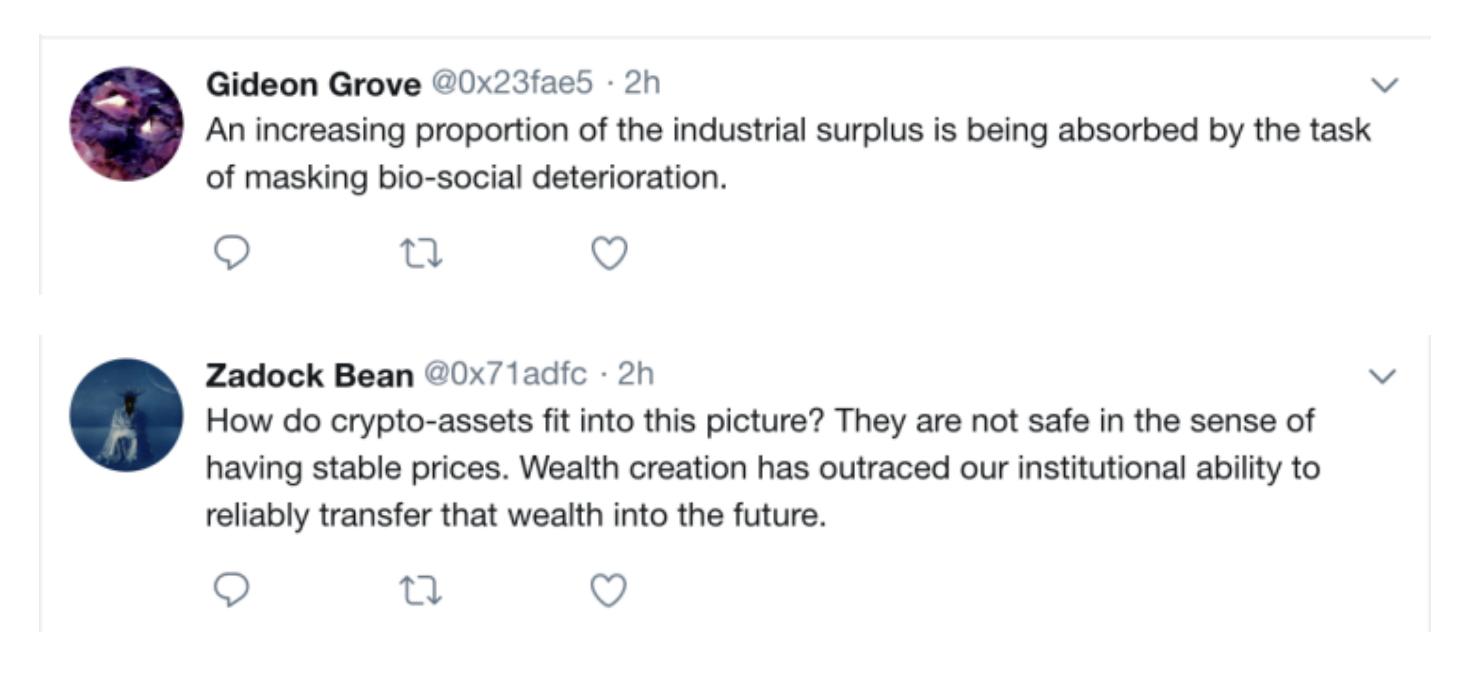
Task: Reply to Gideon Grove's tweet
Action: (232, 253)
